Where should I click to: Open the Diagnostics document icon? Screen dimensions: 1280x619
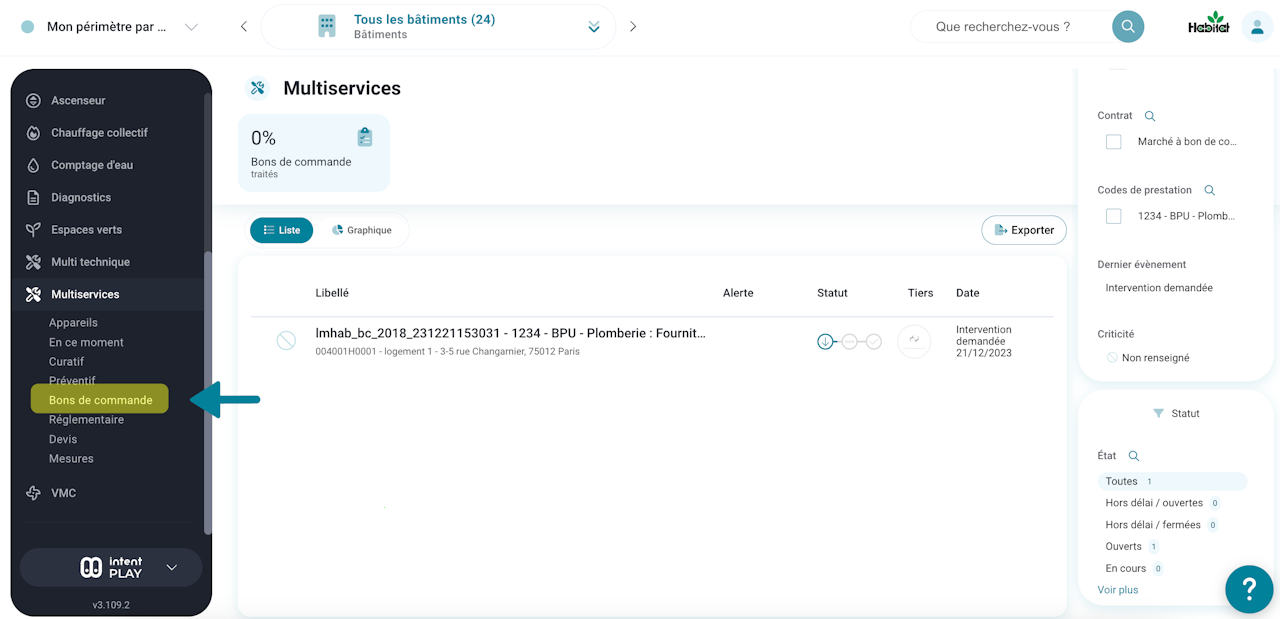click(33, 198)
